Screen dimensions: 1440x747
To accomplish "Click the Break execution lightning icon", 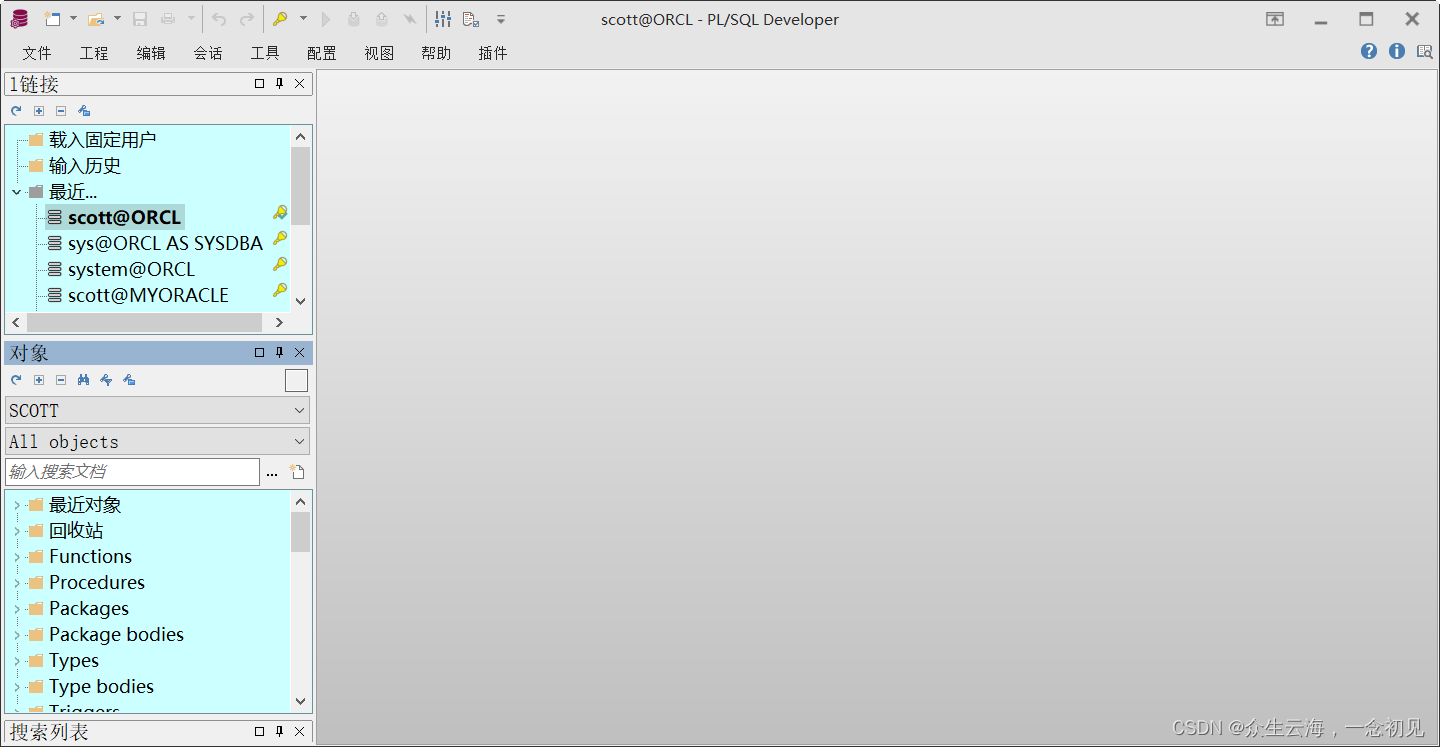I will (410, 19).
